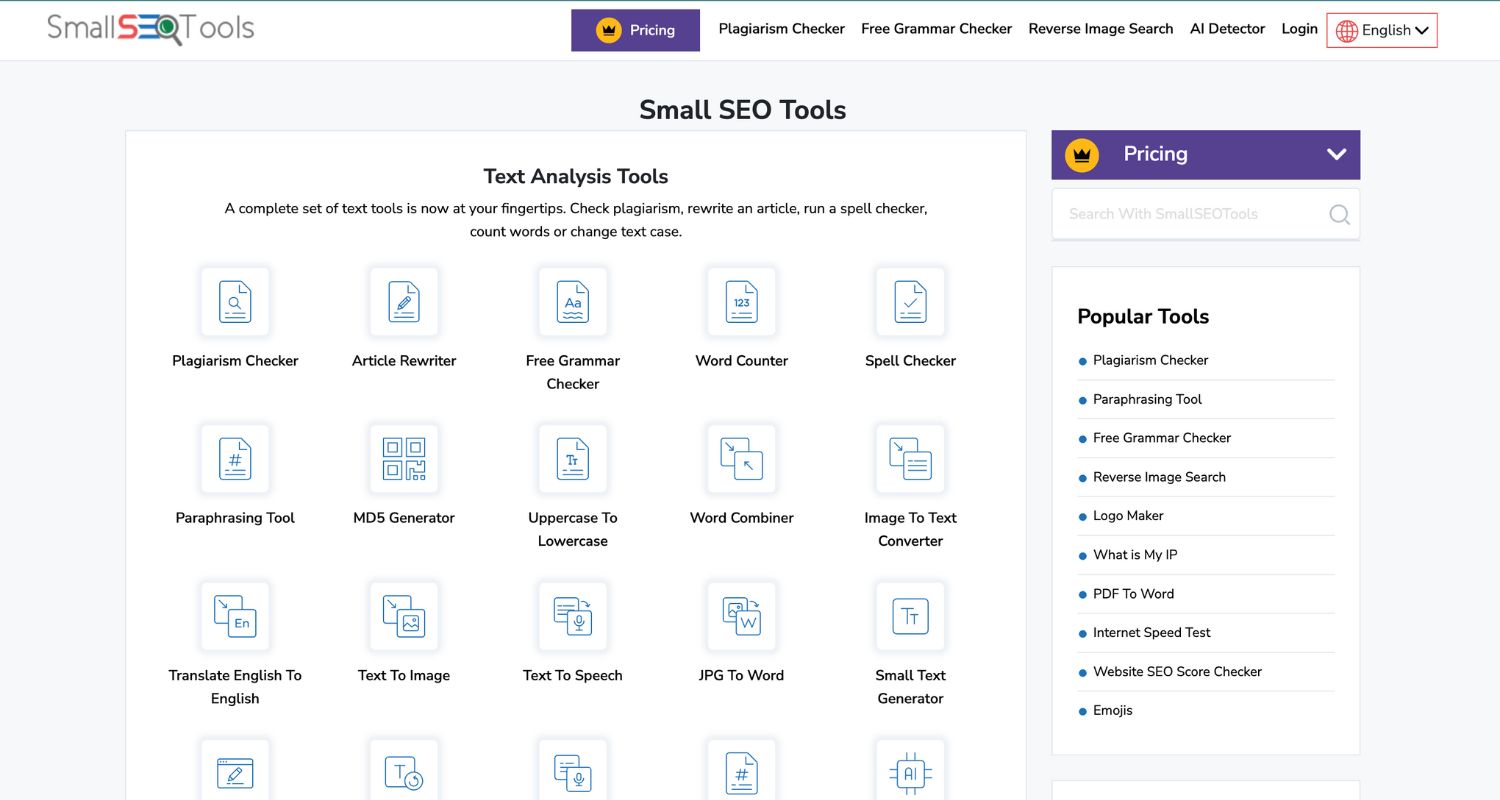Open the Text To Speech tool icon
Screen dimensions: 1500x800
[x=572, y=616]
